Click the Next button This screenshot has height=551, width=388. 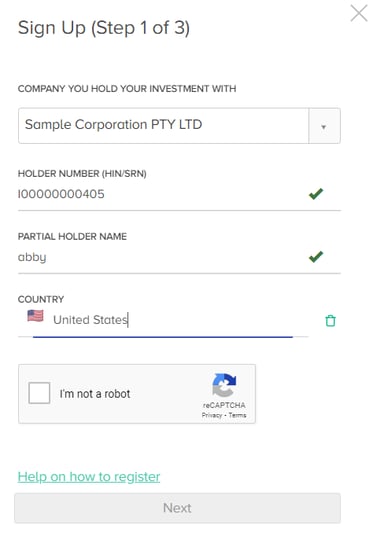[177, 508]
